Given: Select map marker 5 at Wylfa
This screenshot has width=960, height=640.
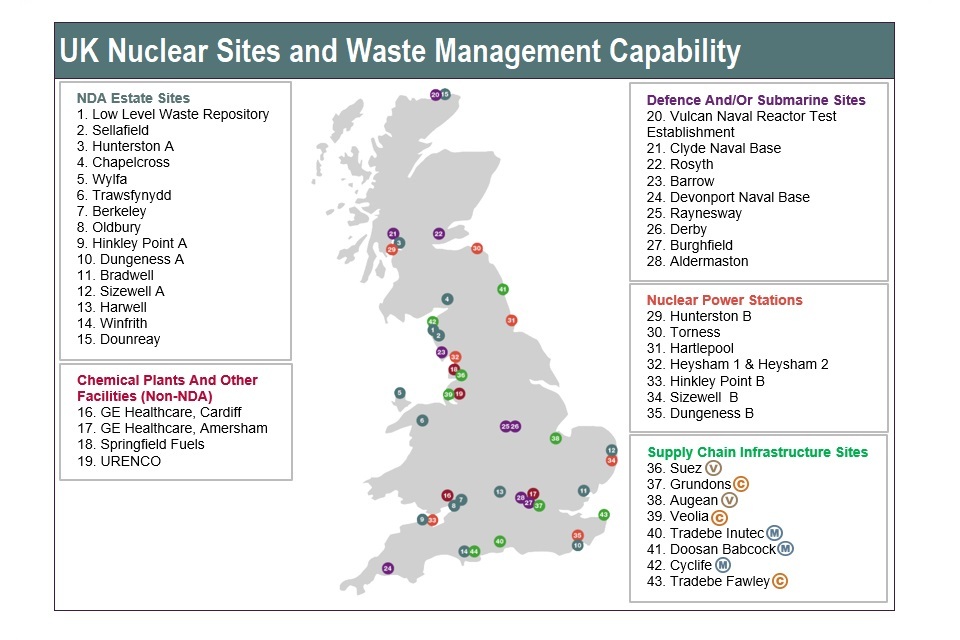Looking at the screenshot, I should (x=400, y=393).
